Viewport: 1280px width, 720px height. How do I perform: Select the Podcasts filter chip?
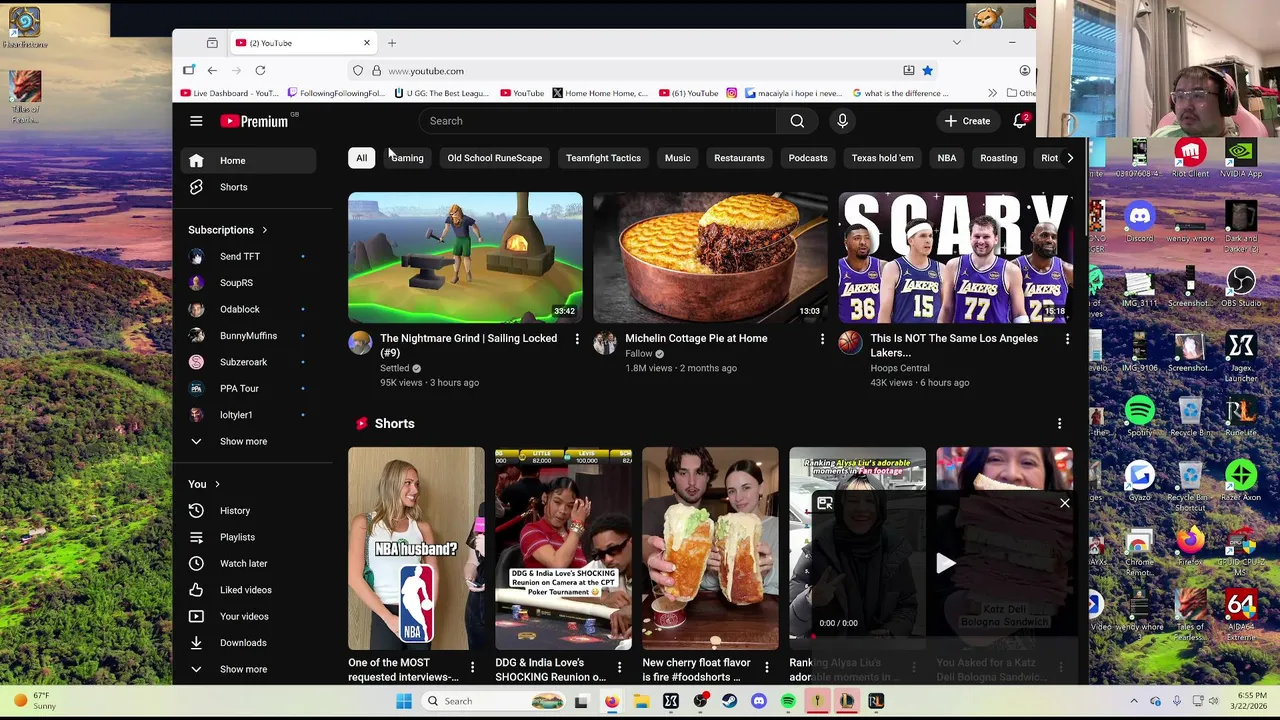point(807,158)
